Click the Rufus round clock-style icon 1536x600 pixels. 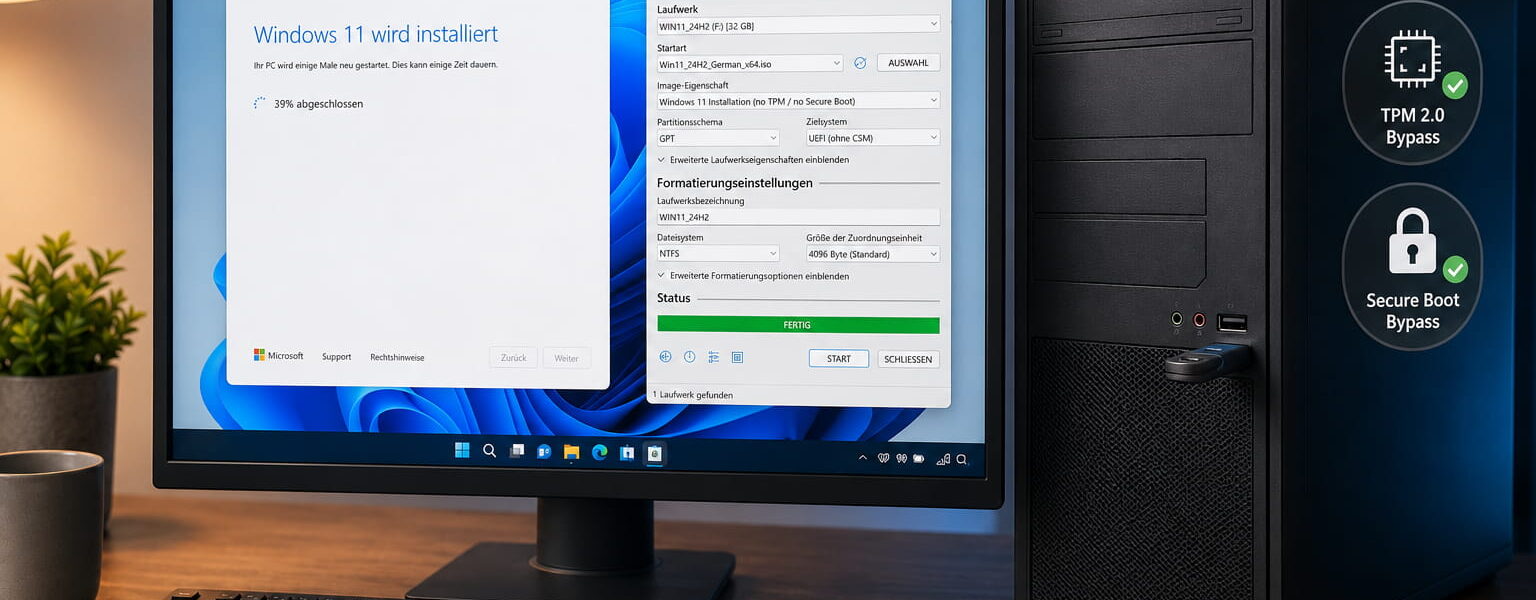click(689, 357)
